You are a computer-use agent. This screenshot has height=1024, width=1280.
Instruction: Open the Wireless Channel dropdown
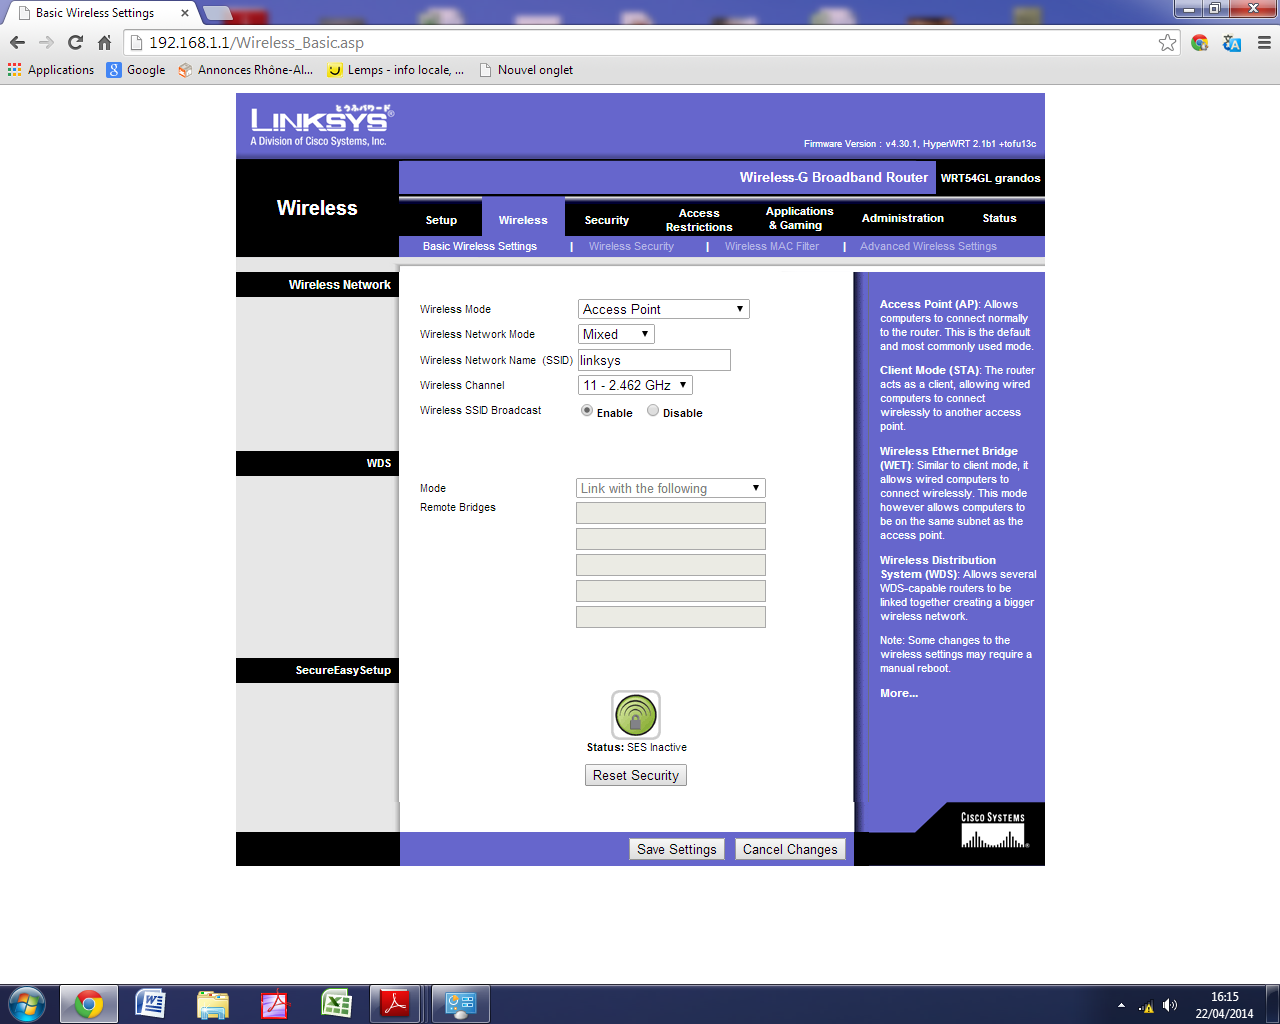pos(635,385)
